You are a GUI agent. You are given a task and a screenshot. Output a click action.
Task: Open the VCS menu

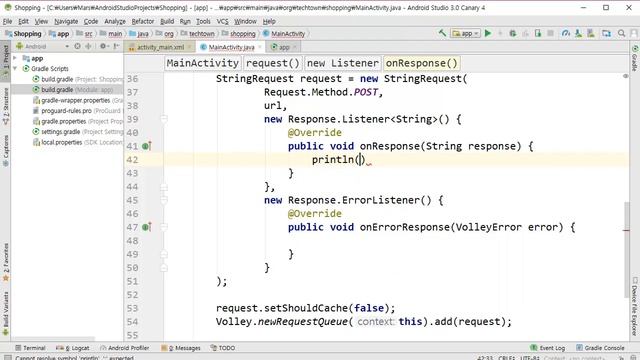222,21
